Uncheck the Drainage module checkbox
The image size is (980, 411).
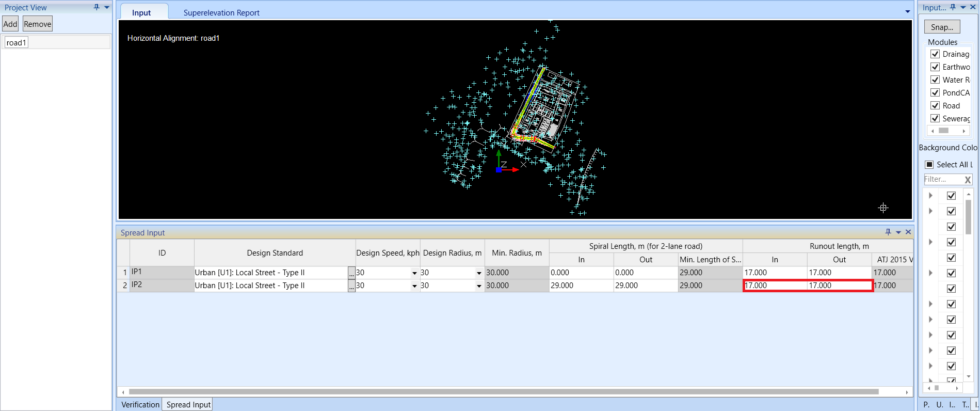(934, 54)
